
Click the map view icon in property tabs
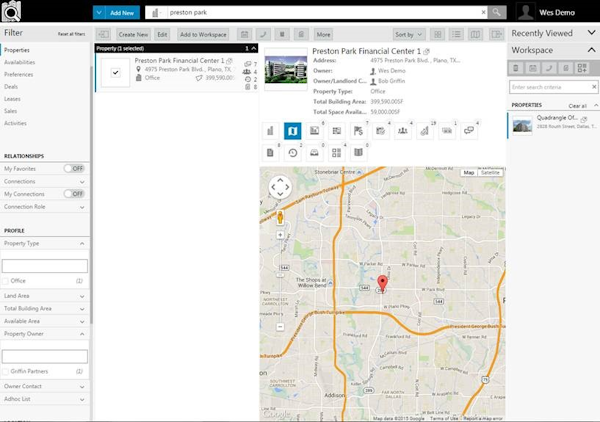[x=293, y=131]
